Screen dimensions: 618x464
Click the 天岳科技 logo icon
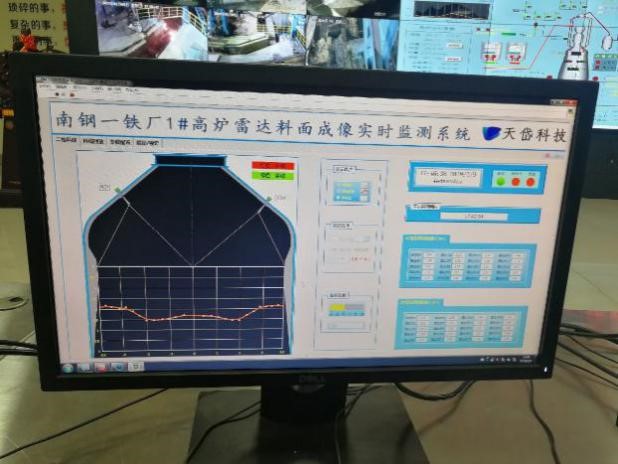[x=491, y=133]
